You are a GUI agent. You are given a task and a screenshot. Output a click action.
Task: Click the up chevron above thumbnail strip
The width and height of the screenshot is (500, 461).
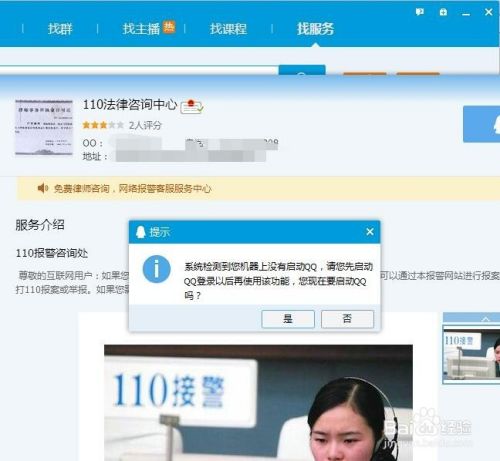tap(486, 319)
